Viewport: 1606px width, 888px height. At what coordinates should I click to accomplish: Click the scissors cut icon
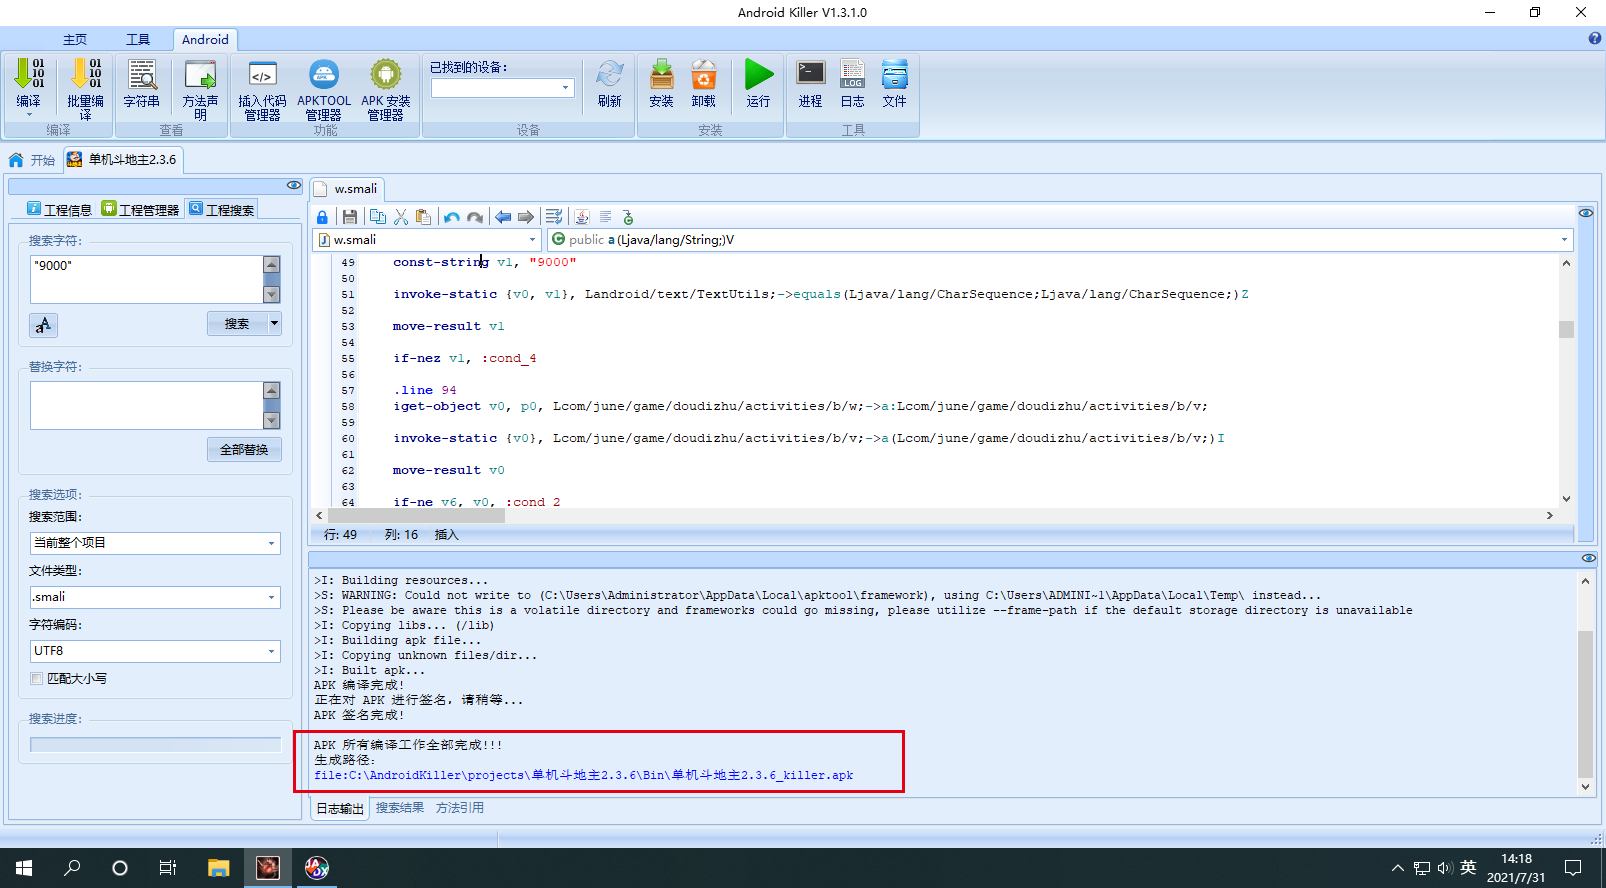coord(401,217)
